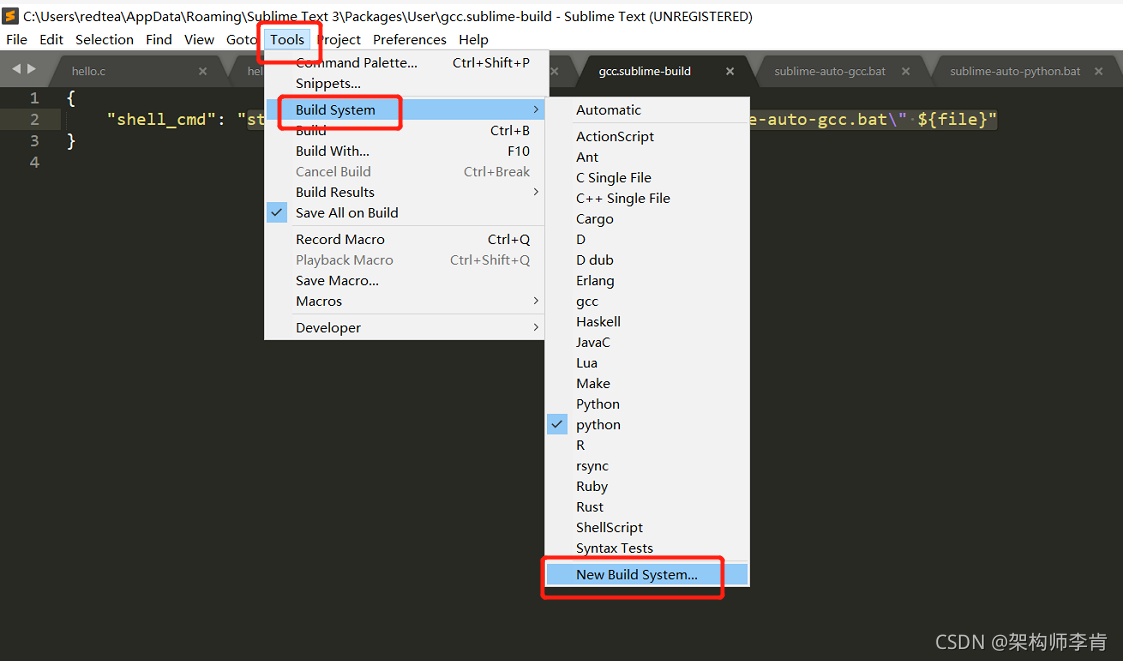Click Playback Macro menu item
Image resolution: width=1123 pixels, height=661 pixels.
pyautogui.click(x=405, y=260)
